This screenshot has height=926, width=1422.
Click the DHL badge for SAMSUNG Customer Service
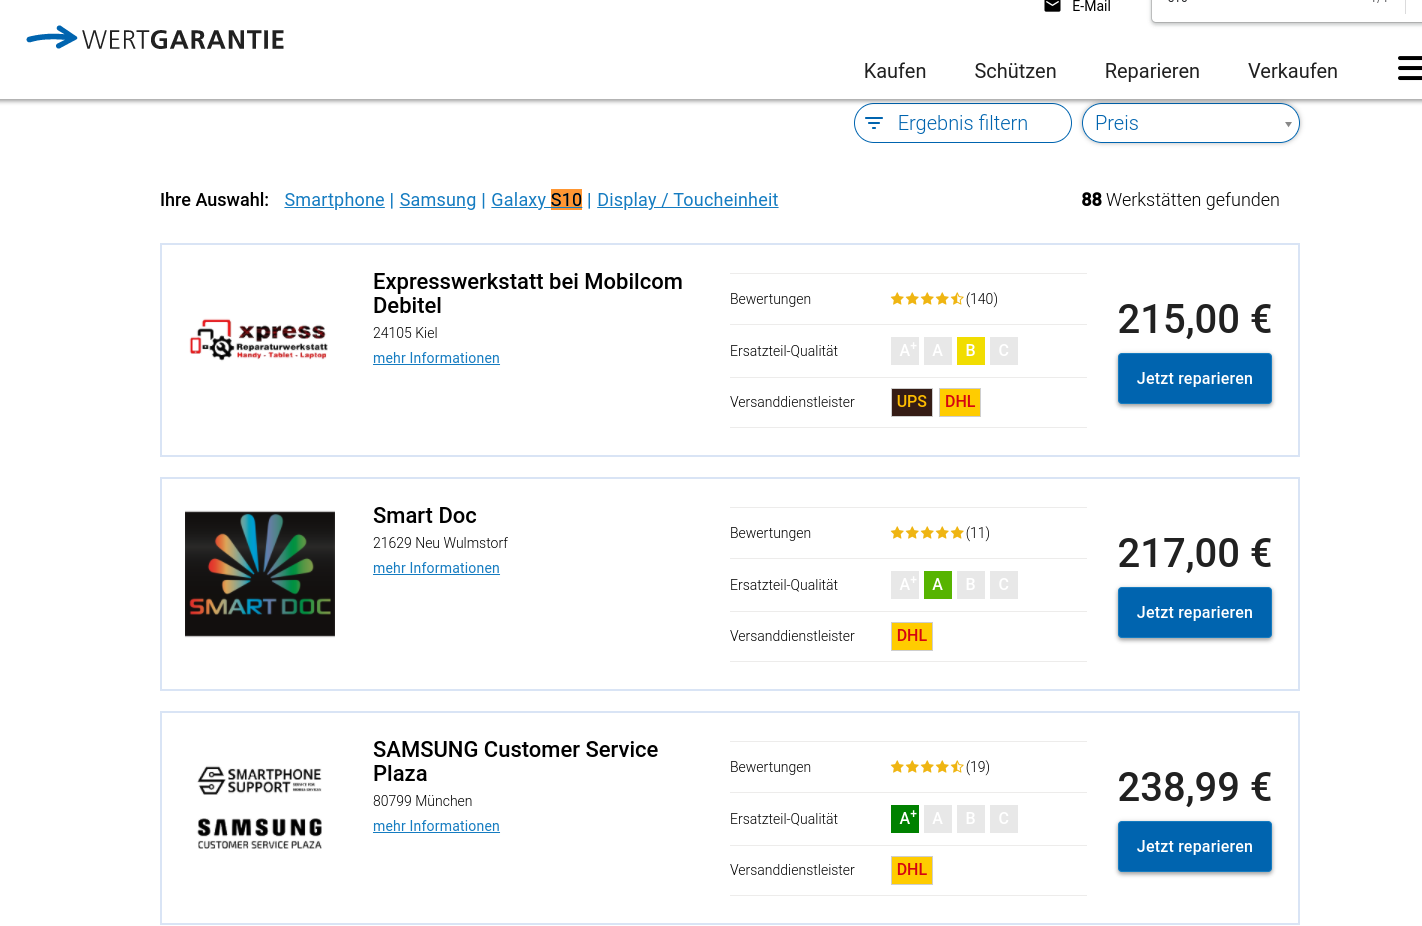click(x=912, y=870)
